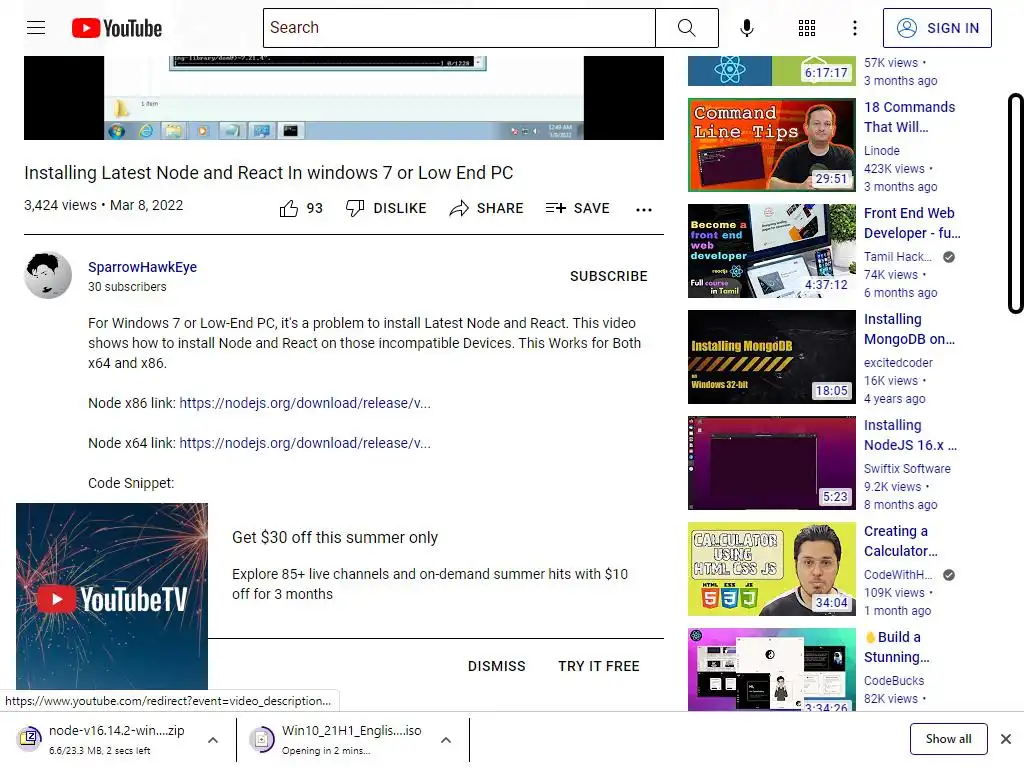Click the magnifier search button
Image resolution: width=1024 pixels, height=768 pixels.
686,27
